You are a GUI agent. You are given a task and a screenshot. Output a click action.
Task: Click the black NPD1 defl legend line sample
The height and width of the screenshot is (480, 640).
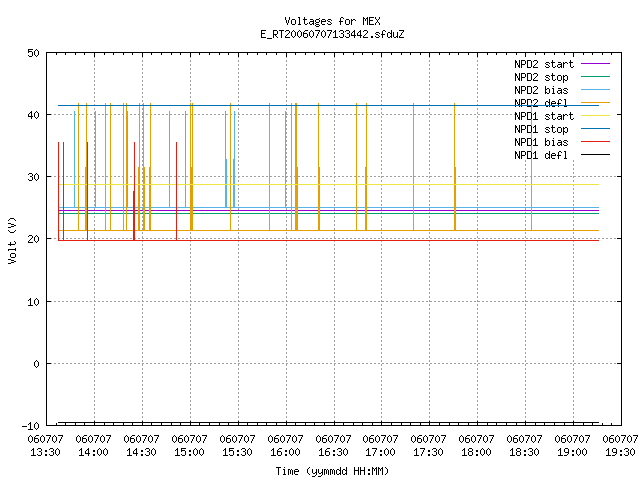tap(595, 155)
